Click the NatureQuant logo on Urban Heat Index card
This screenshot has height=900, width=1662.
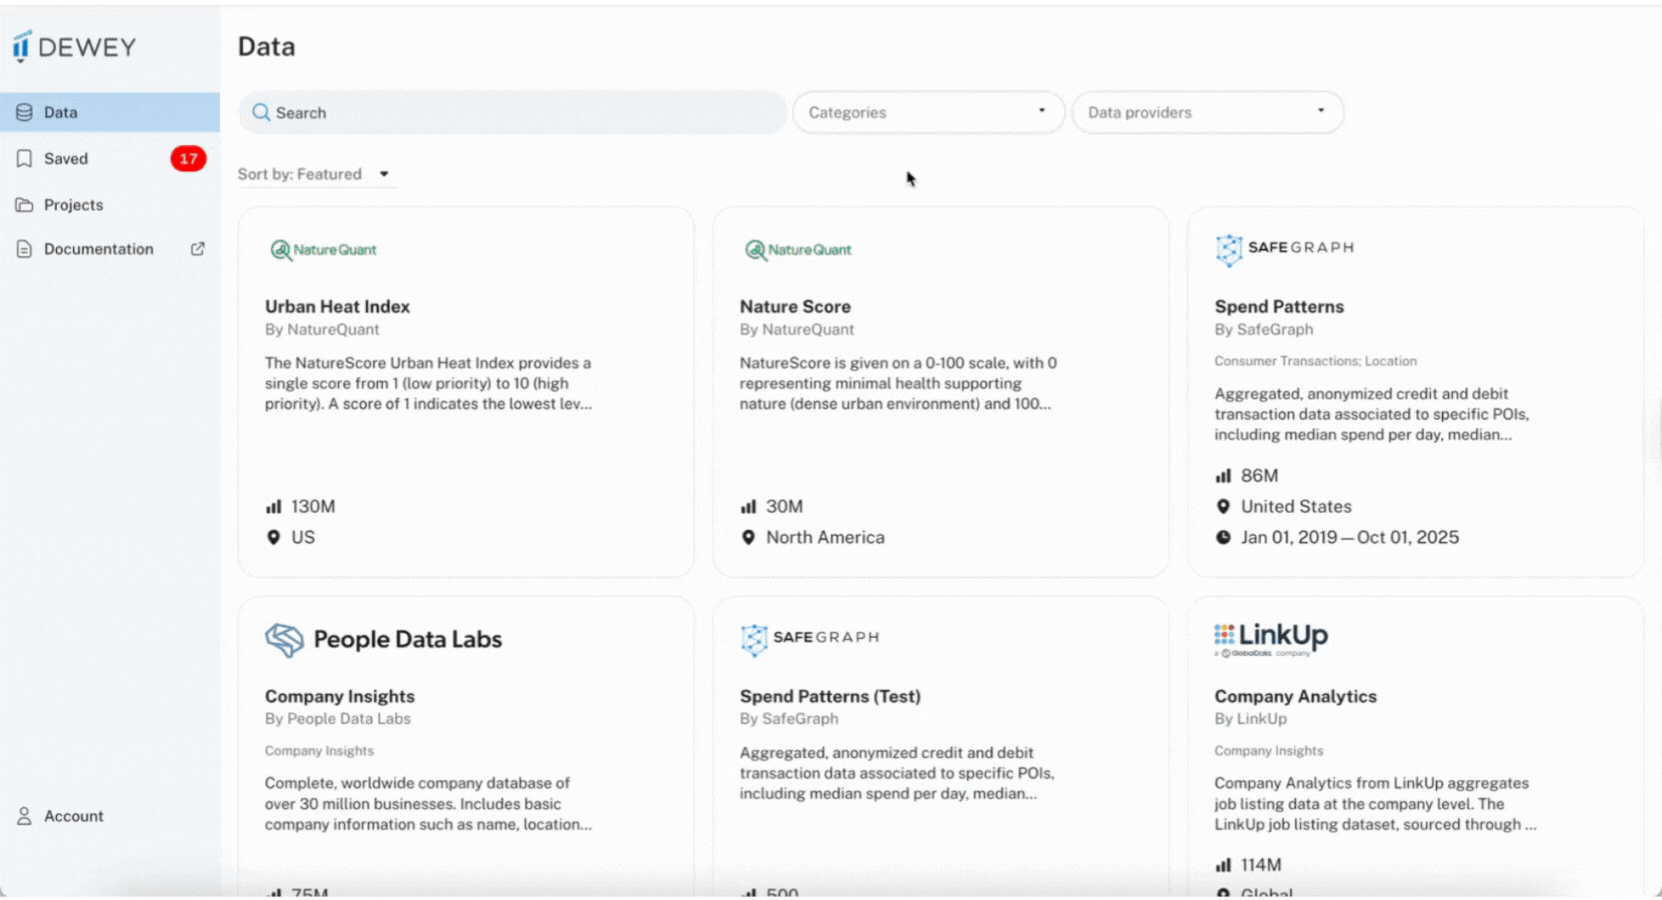click(x=323, y=250)
